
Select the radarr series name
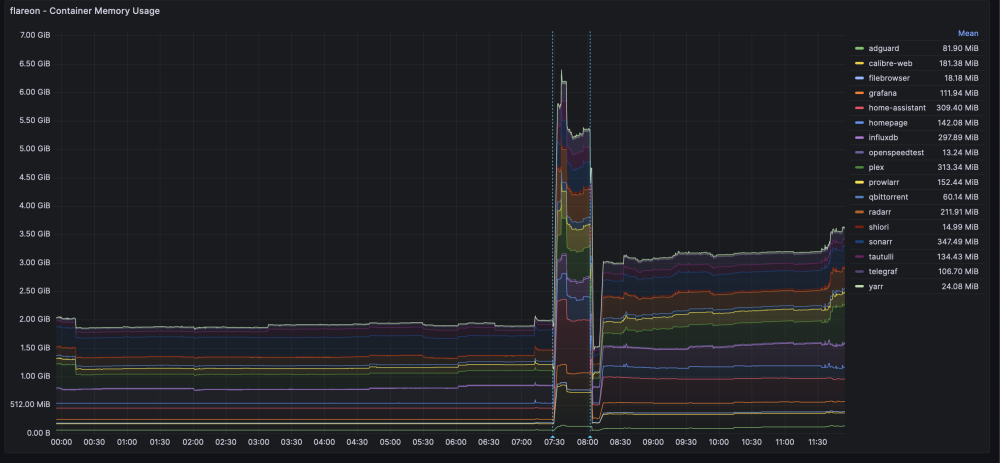click(x=880, y=212)
